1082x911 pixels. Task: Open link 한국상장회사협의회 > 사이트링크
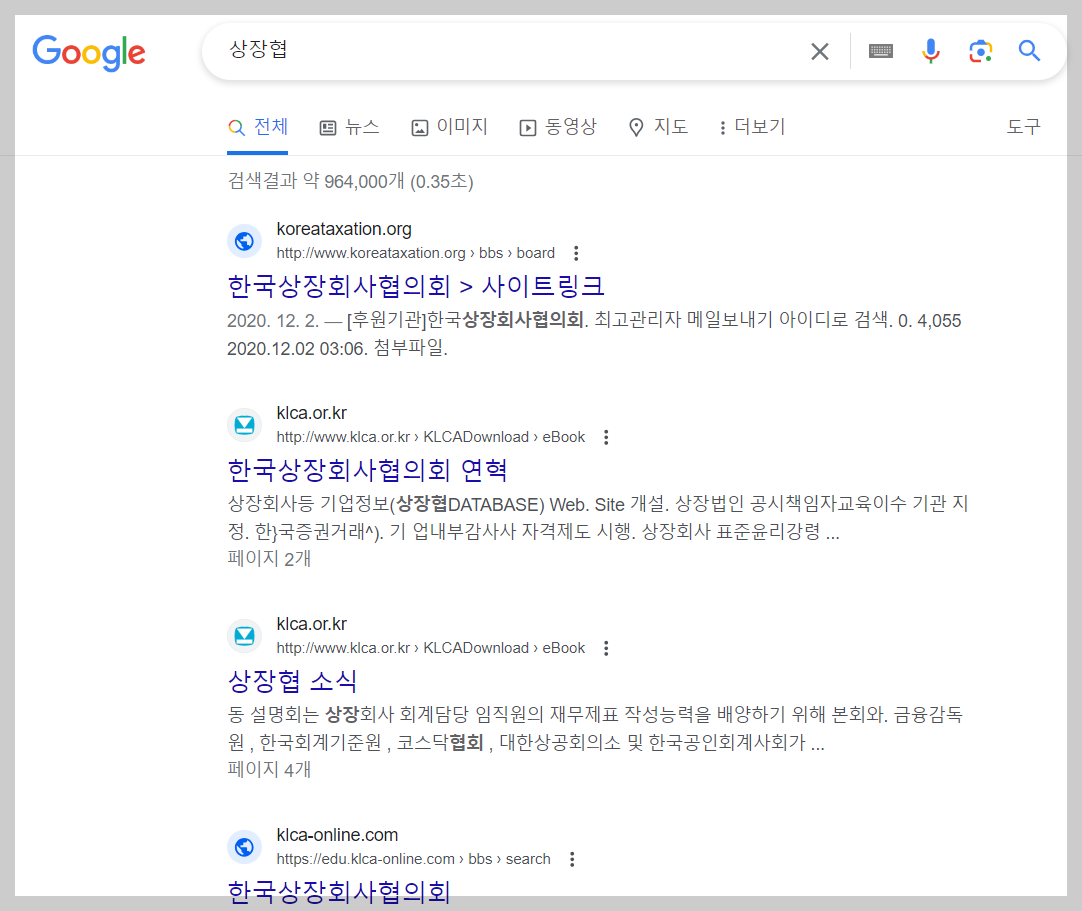pos(415,286)
